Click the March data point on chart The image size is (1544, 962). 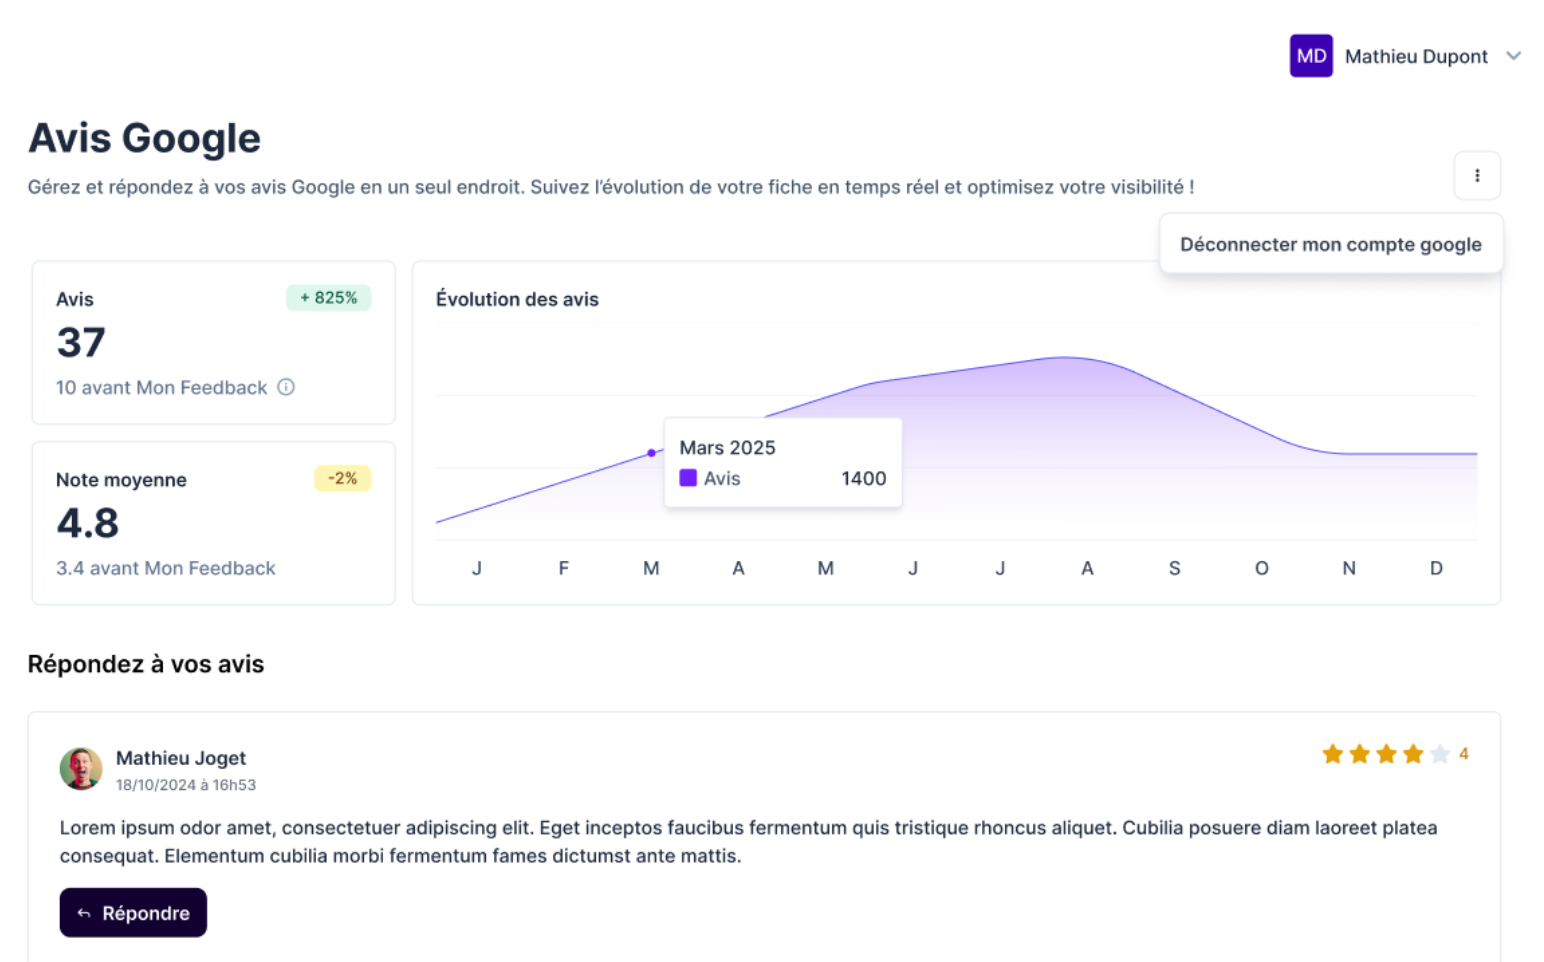(652, 453)
